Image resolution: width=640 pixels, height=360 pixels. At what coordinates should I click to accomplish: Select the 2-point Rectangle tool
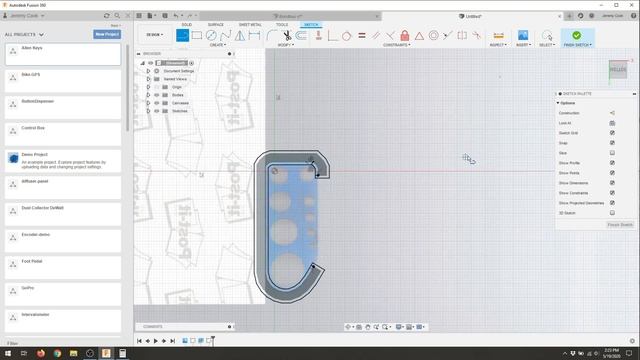click(197, 36)
